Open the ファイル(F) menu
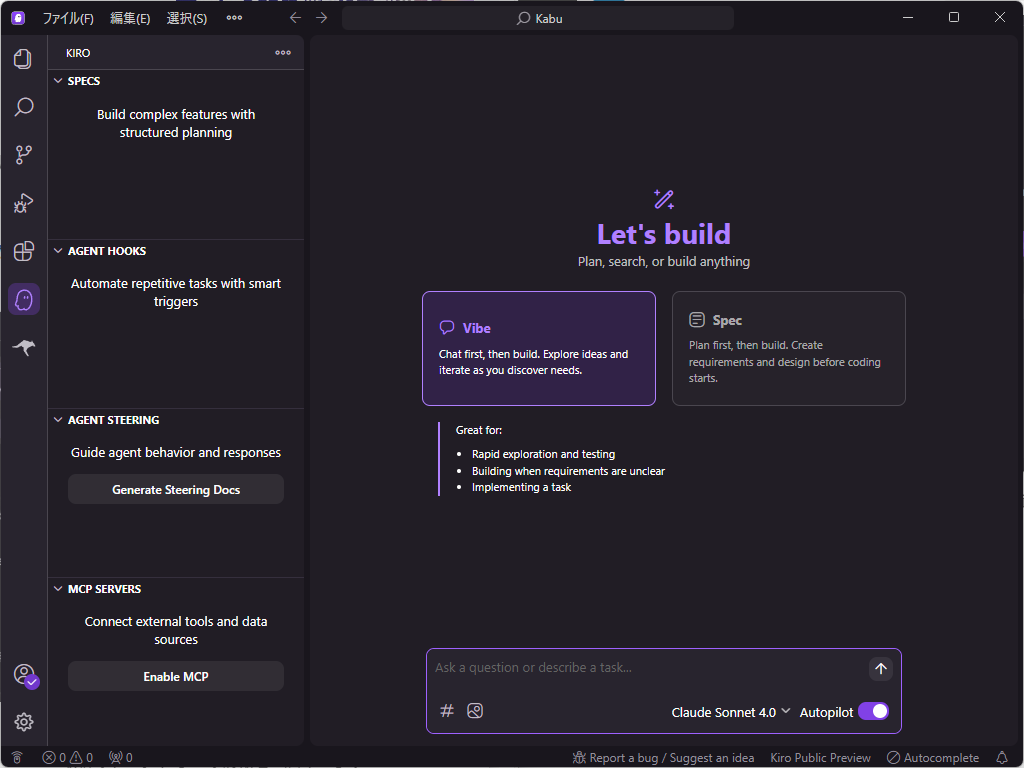The width and height of the screenshot is (1024, 768). point(68,18)
